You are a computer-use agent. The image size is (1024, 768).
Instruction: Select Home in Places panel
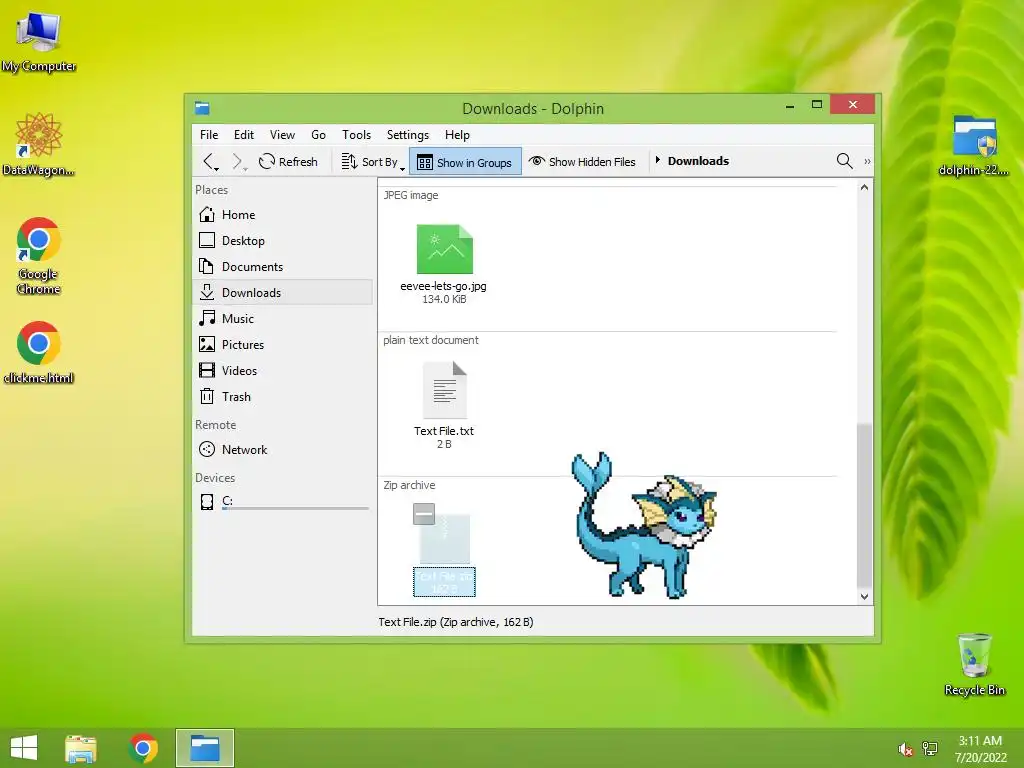click(283, 215)
